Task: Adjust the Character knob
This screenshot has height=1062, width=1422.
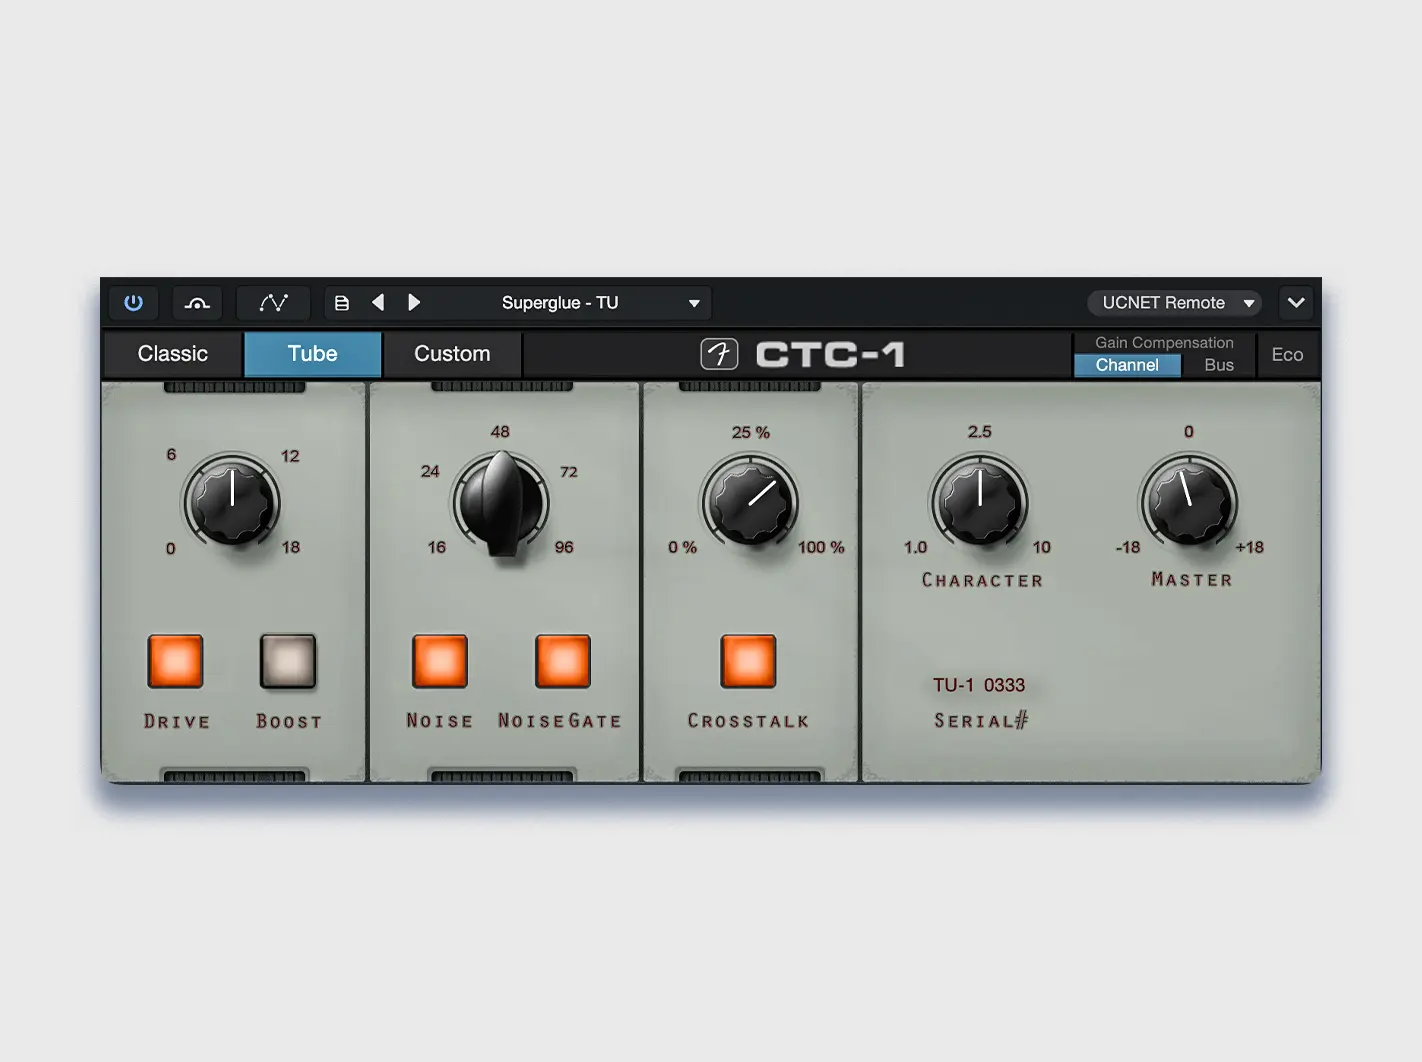Action: (979, 503)
